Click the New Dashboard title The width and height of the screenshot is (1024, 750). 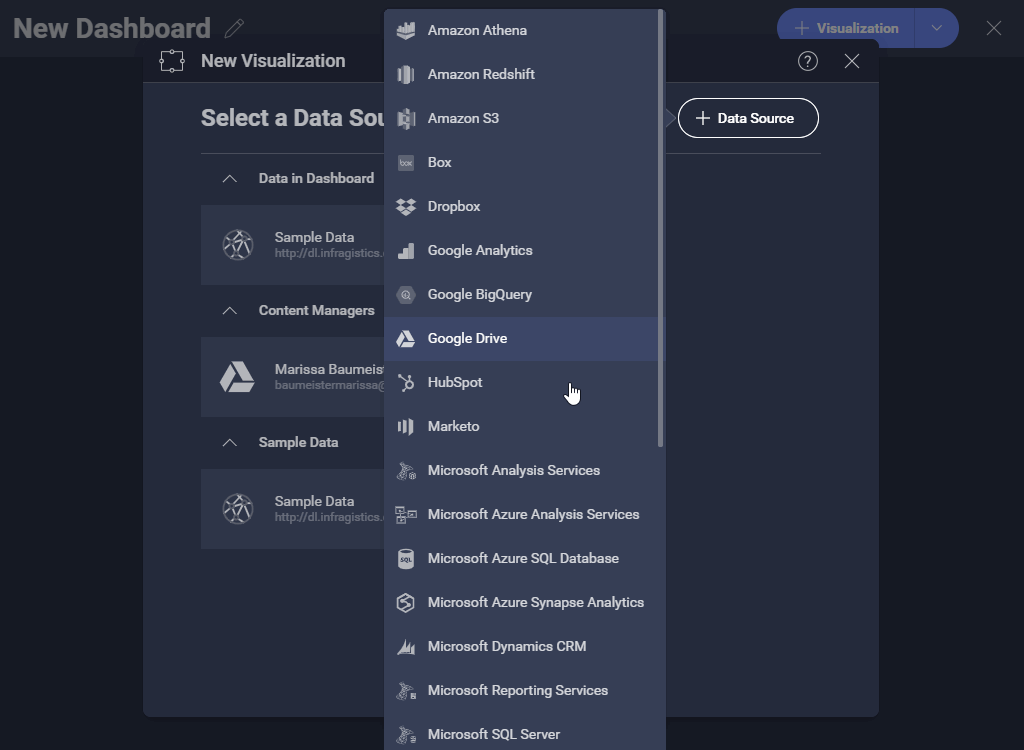(112, 28)
